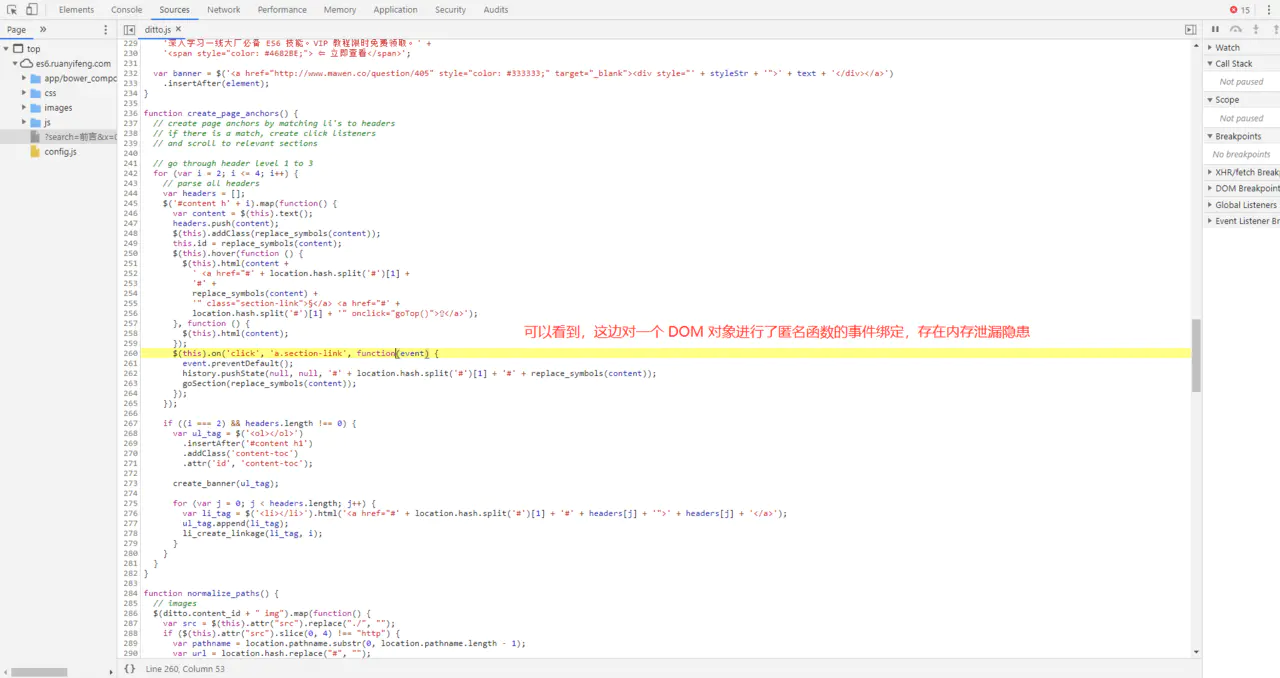The height and width of the screenshot is (678, 1280).
Task: Switch to the Memory tab
Action: click(x=340, y=10)
